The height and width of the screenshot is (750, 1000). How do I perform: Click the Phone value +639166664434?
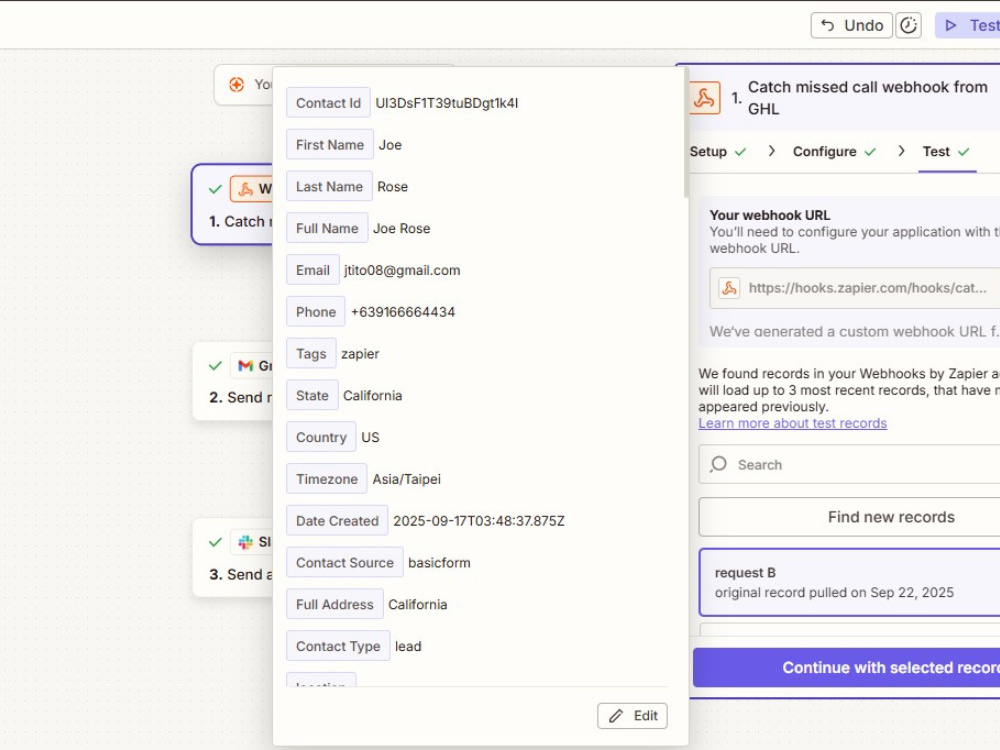[402, 312]
